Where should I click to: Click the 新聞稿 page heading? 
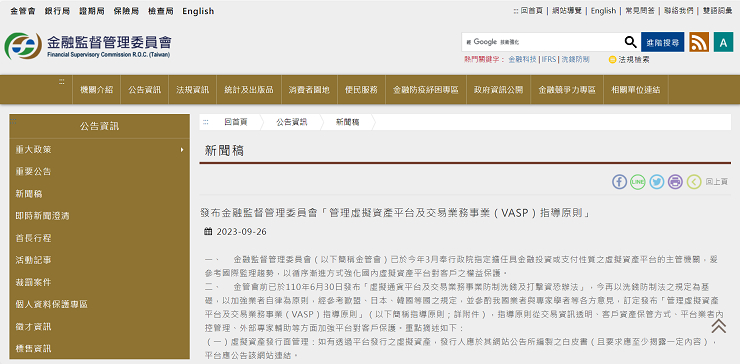pos(224,151)
